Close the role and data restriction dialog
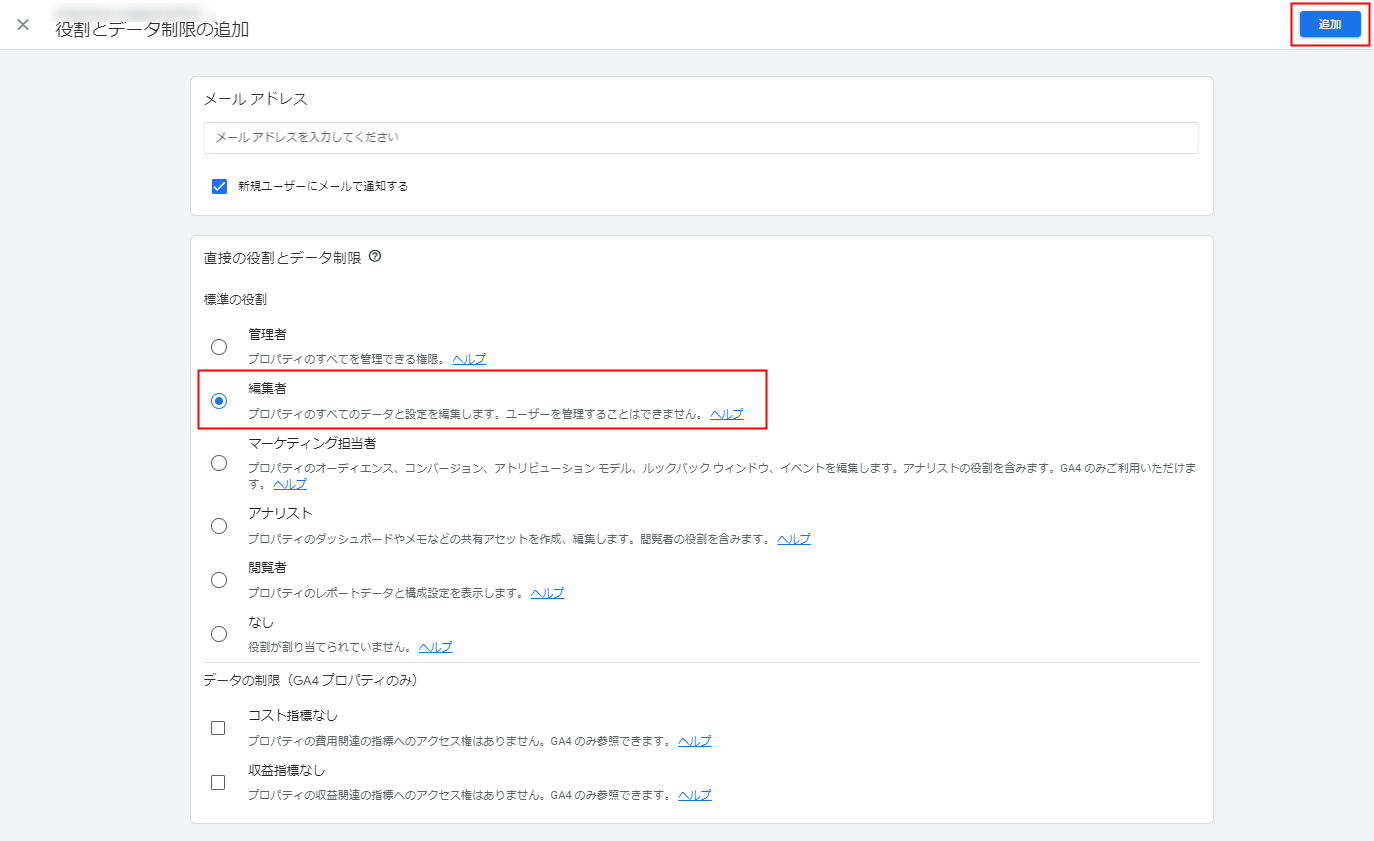The width and height of the screenshot is (1374, 841). click(x=23, y=25)
